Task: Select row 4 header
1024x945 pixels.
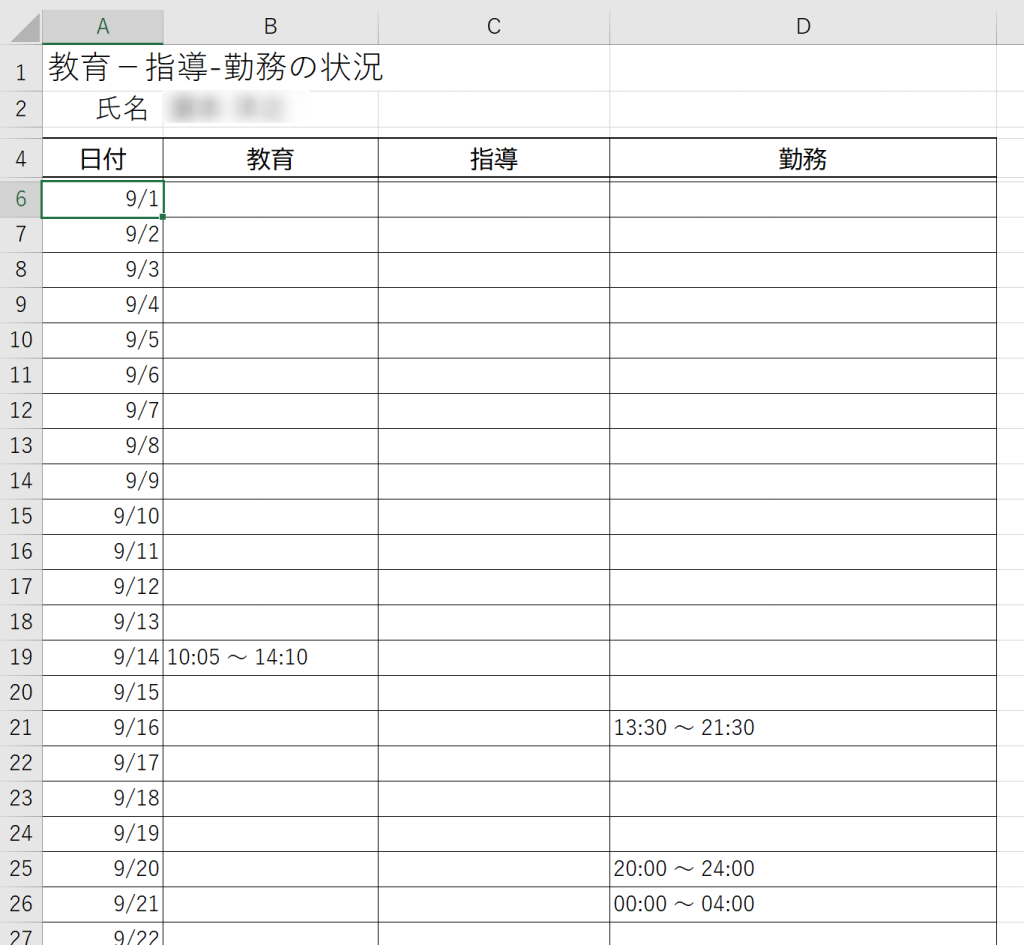Action: [x=21, y=159]
